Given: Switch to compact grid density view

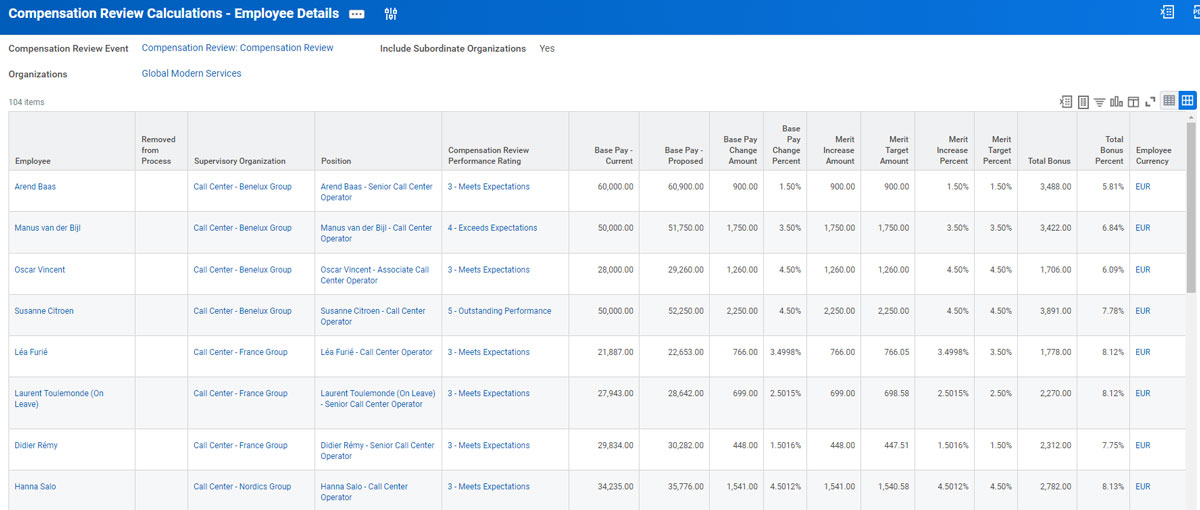Looking at the screenshot, I should click(1169, 101).
